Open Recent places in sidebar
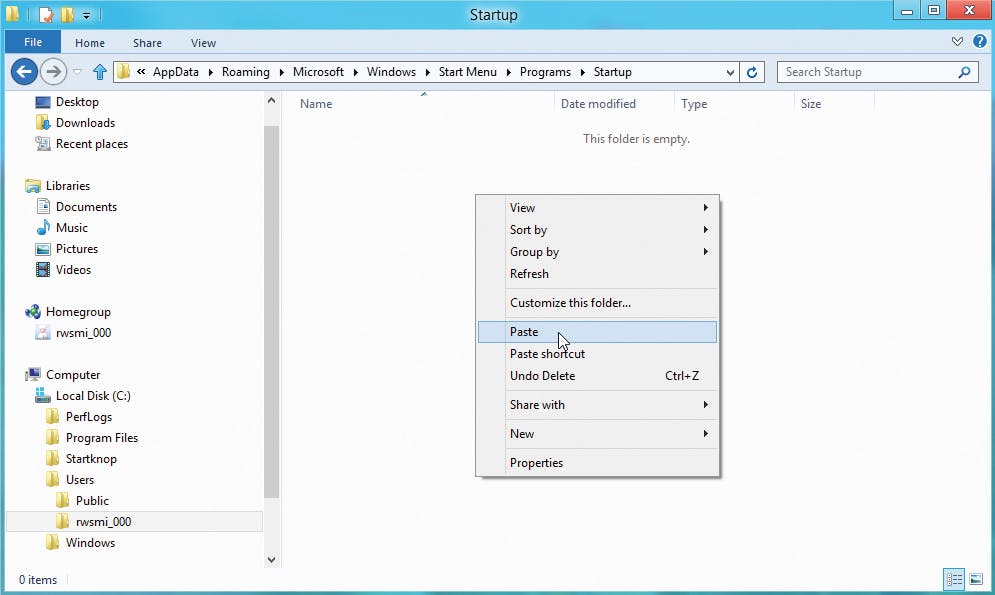Viewport: 995px width, 595px height. click(91, 144)
